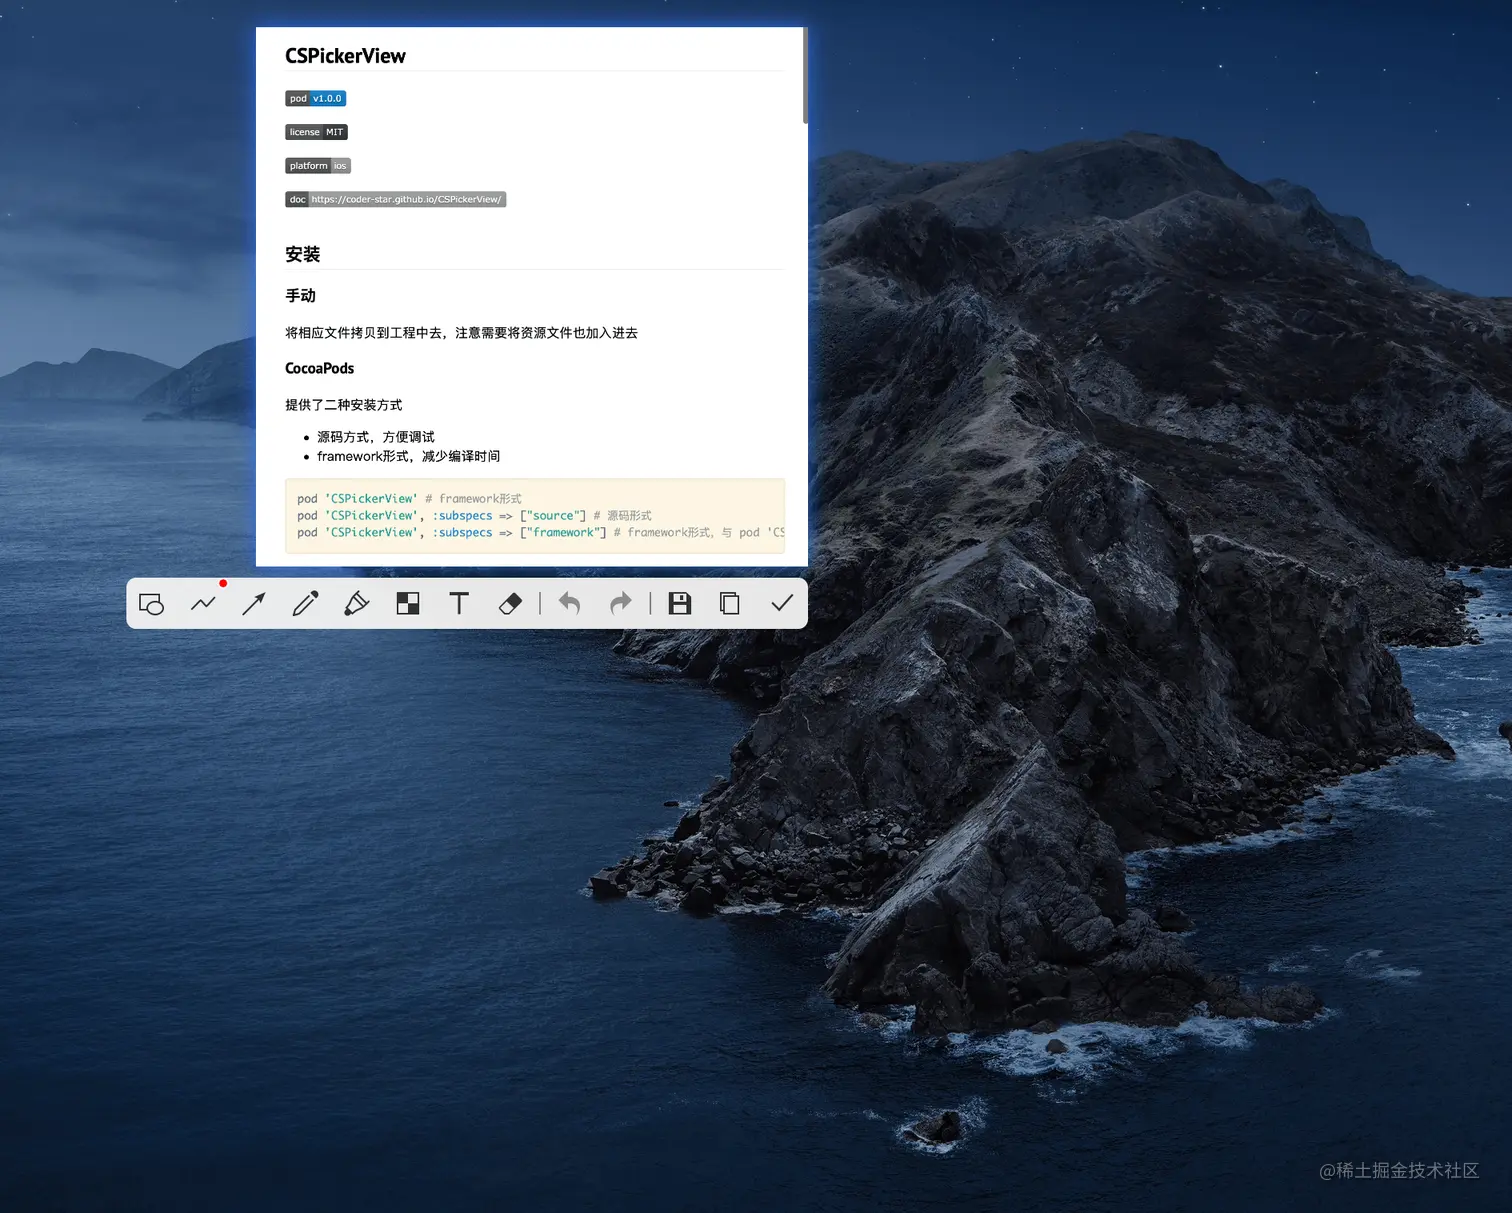Viewport: 1512px width, 1213px height.
Task: Choose the text annotation tool
Action: pos(459,604)
